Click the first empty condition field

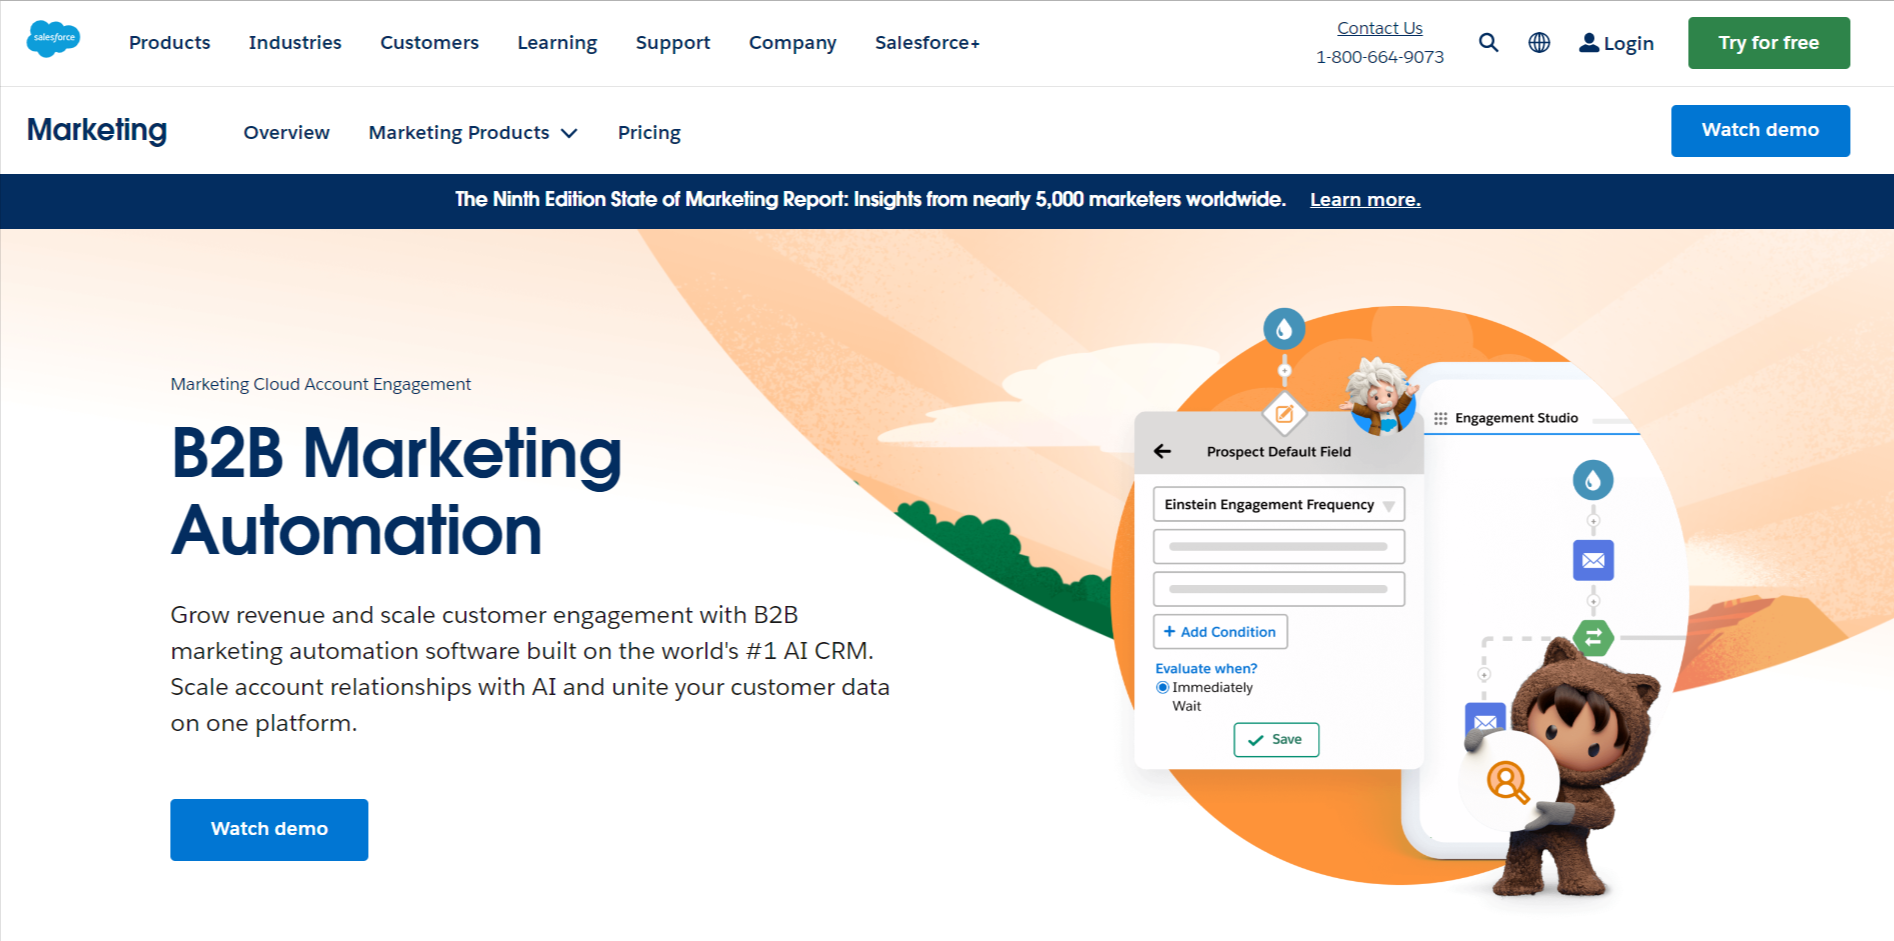click(x=1278, y=546)
